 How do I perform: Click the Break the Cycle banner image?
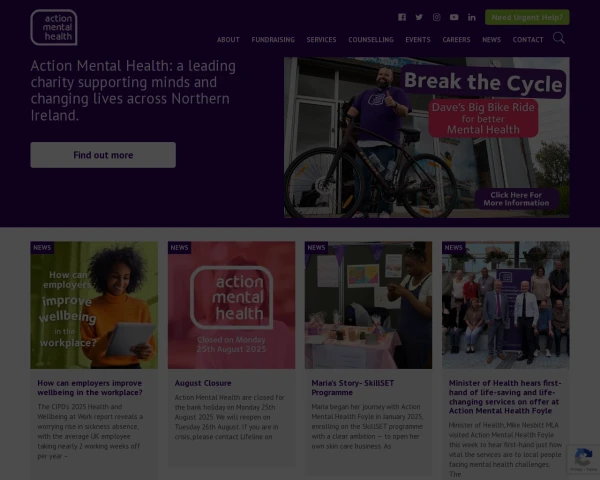[x=427, y=137]
